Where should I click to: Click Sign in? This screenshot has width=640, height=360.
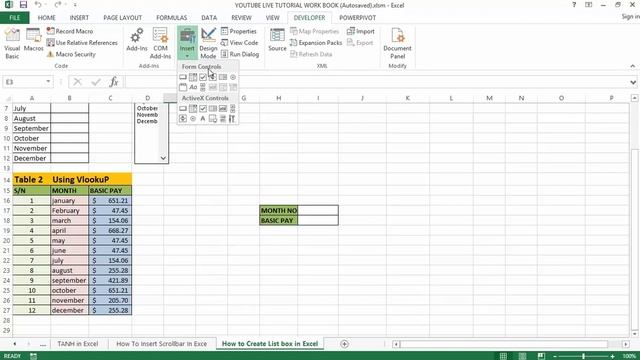pyautogui.click(x=630, y=16)
